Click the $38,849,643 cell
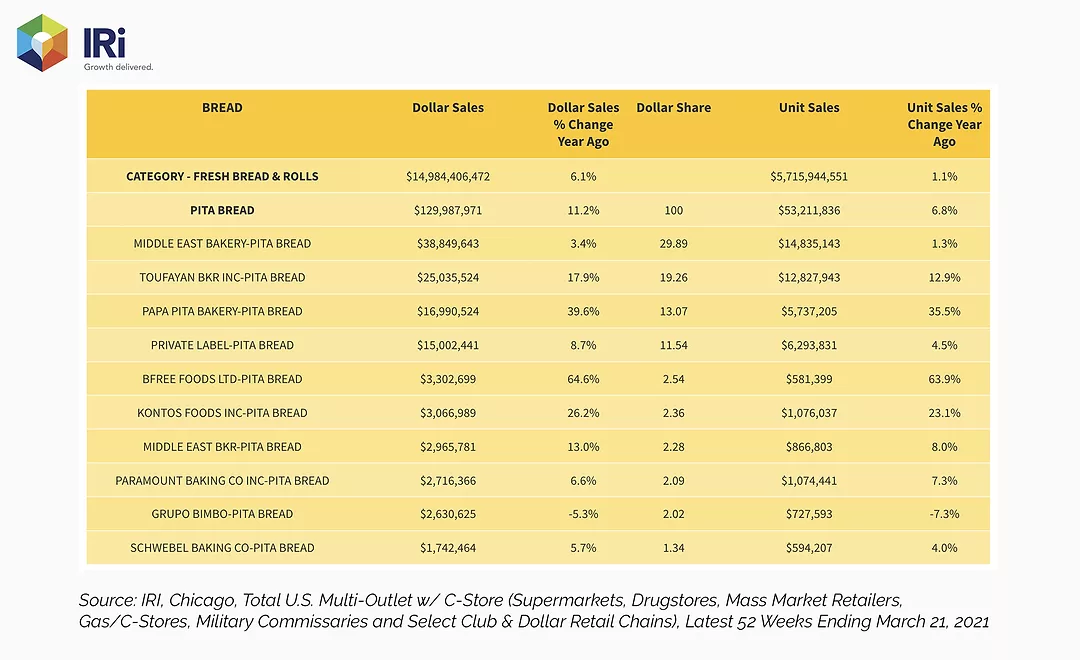The height and width of the screenshot is (660, 1080). point(448,243)
